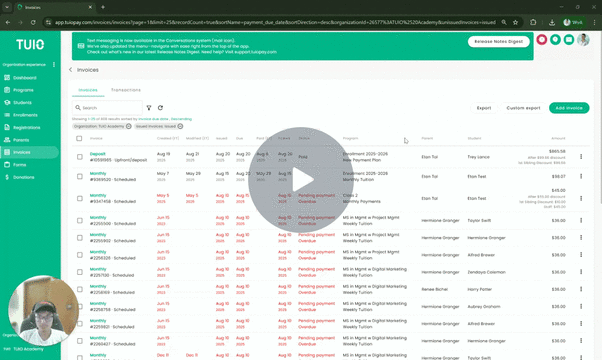Select the Invoices tab
The height and width of the screenshot is (360, 602).
coord(88,90)
